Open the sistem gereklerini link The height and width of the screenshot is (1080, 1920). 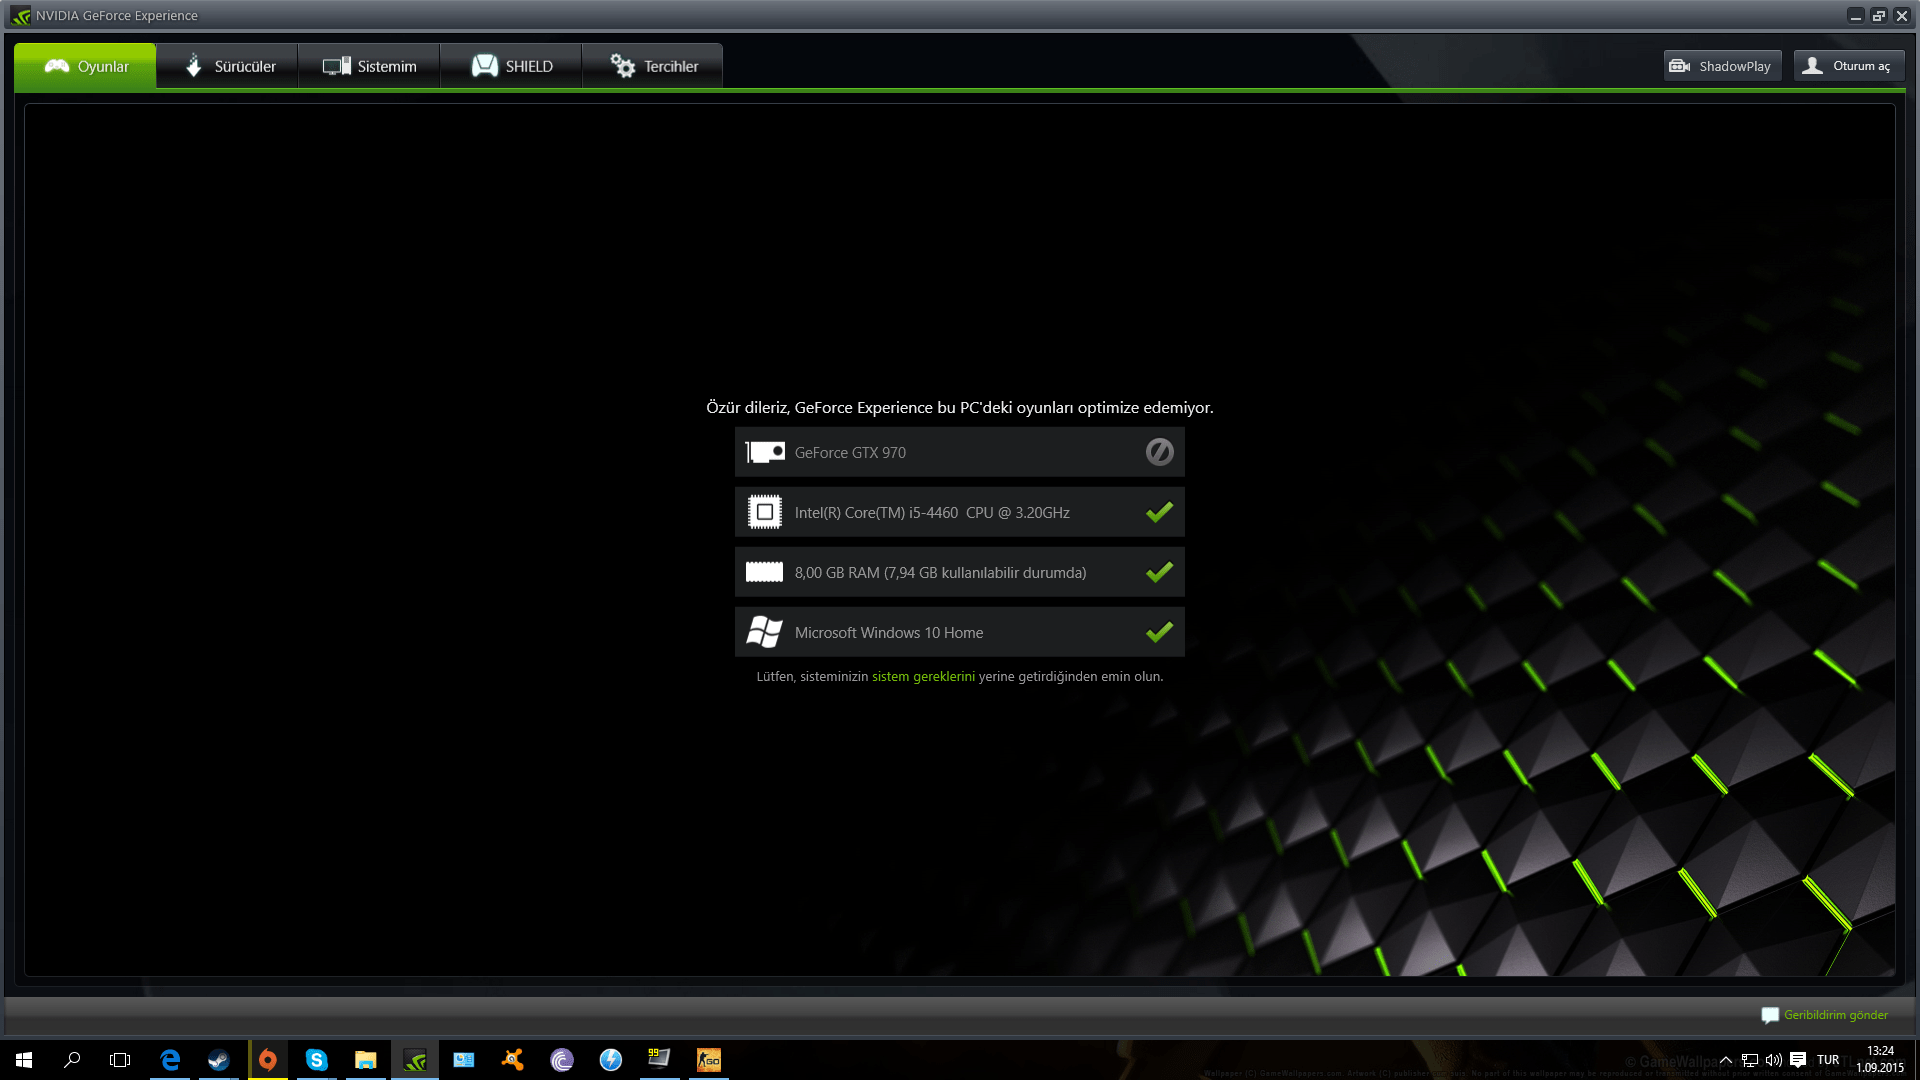(x=922, y=676)
